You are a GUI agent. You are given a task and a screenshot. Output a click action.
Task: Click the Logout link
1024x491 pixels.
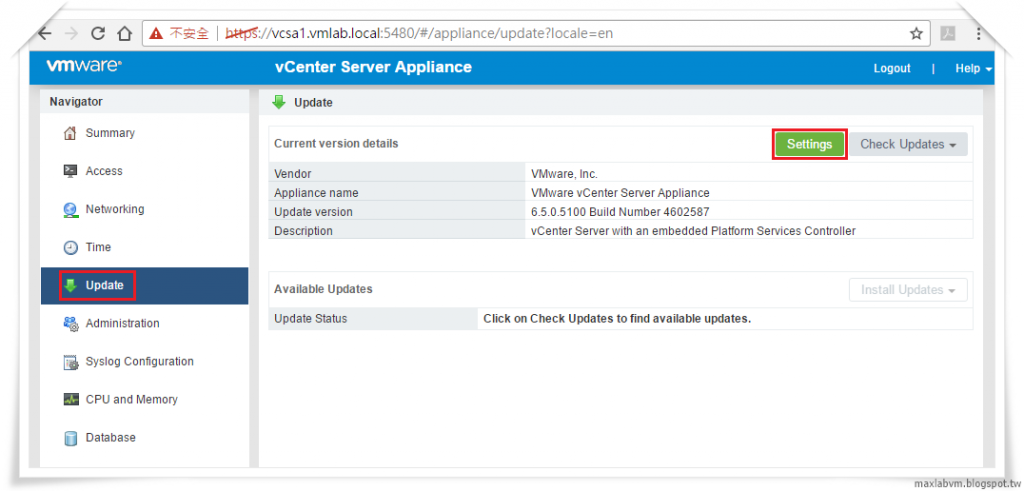(892, 69)
